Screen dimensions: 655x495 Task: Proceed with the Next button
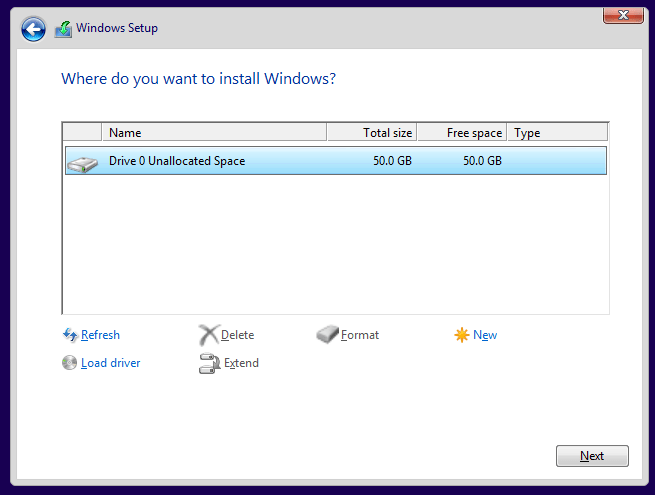[592, 456]
